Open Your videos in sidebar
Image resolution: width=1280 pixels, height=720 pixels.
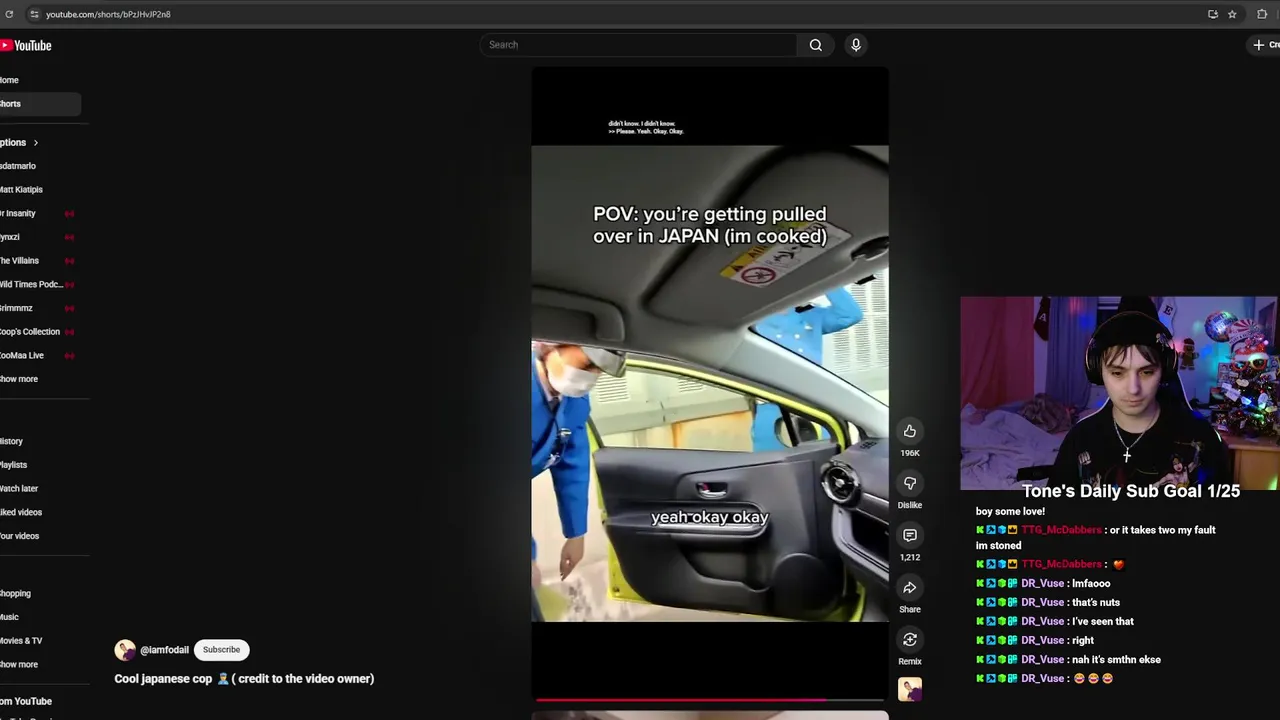(19, 536)
